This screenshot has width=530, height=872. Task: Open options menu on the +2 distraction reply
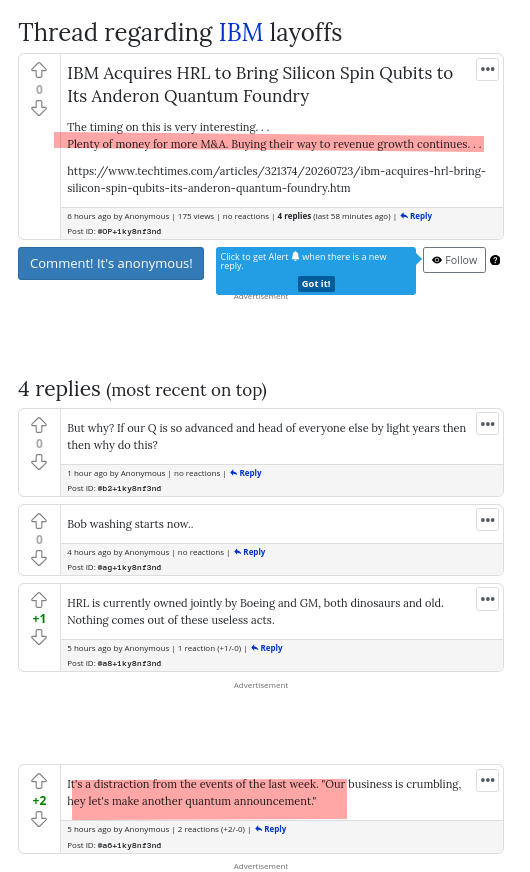(x=488, y=780)
